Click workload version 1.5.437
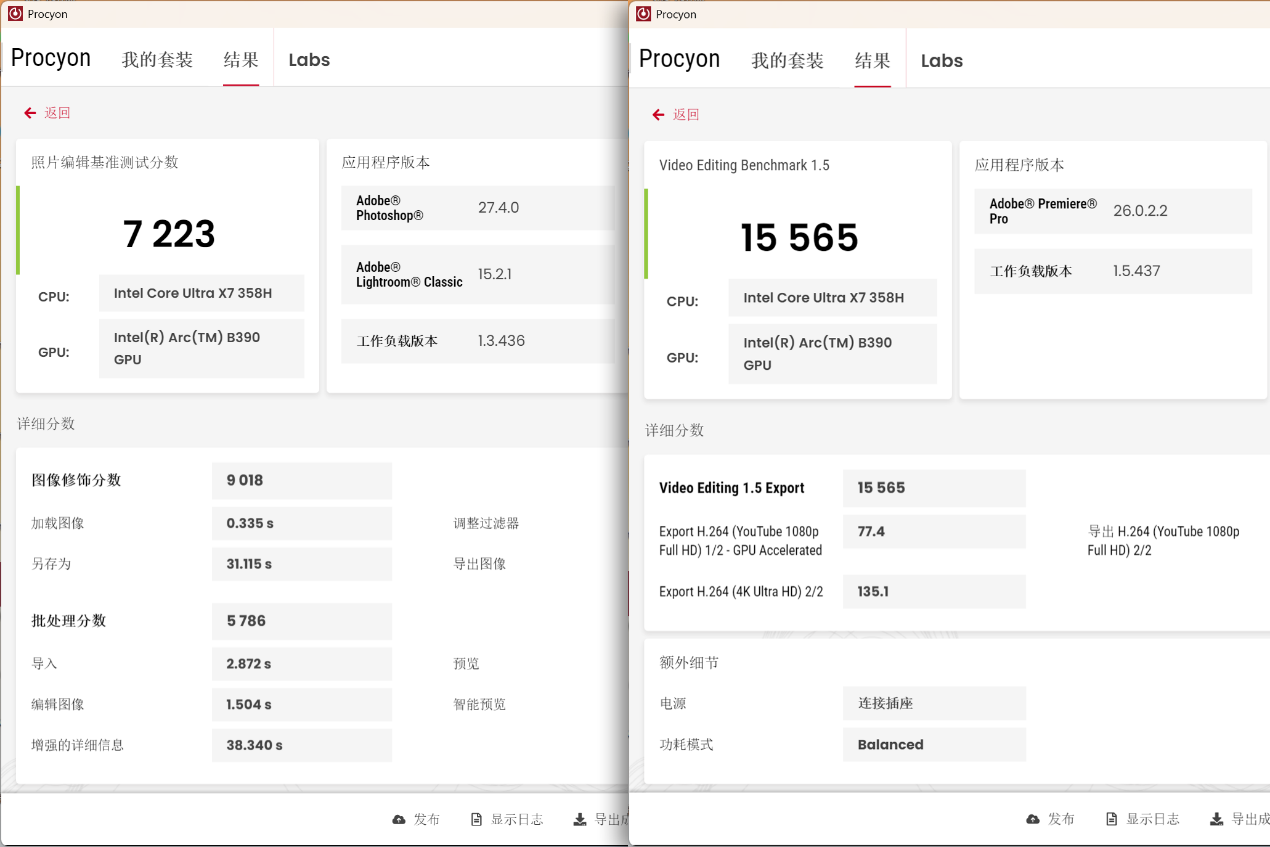The height and width of the screenshot is (847, 1270). click(1136, 271)
